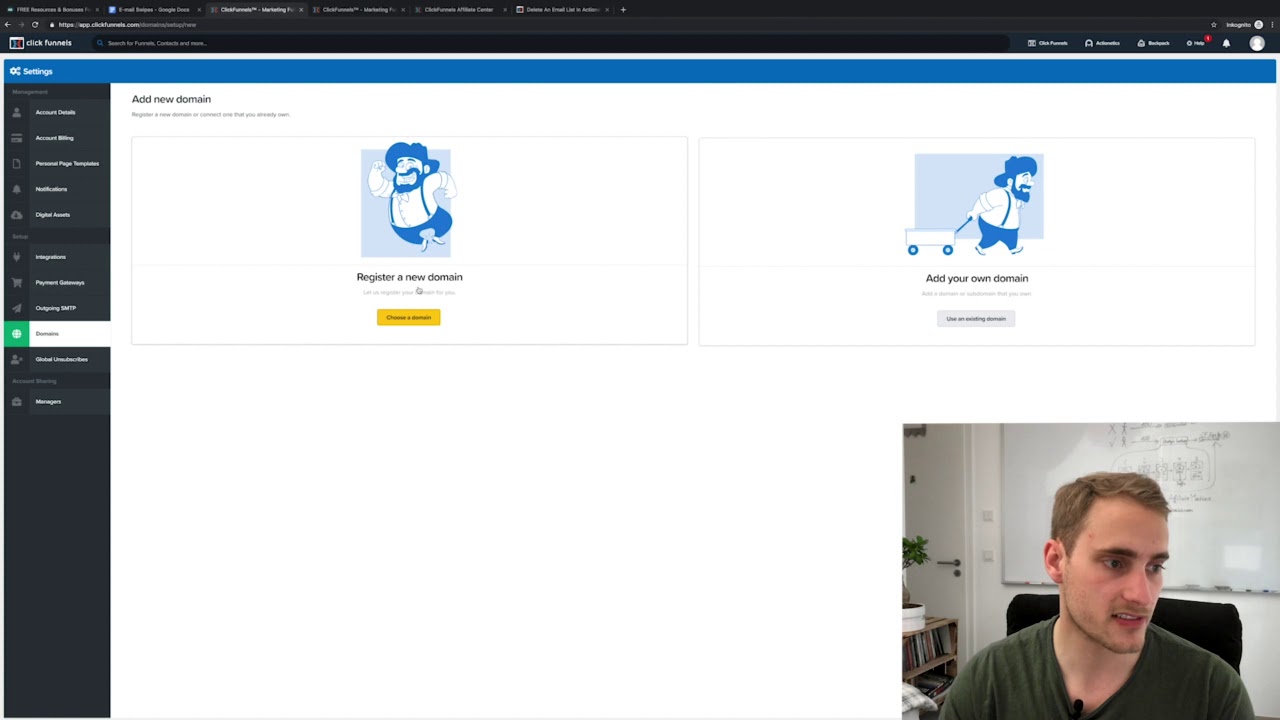Screen dimensions: 1280x720
Task: Click the Register a new domain illustration
Action: pos(406,200)
